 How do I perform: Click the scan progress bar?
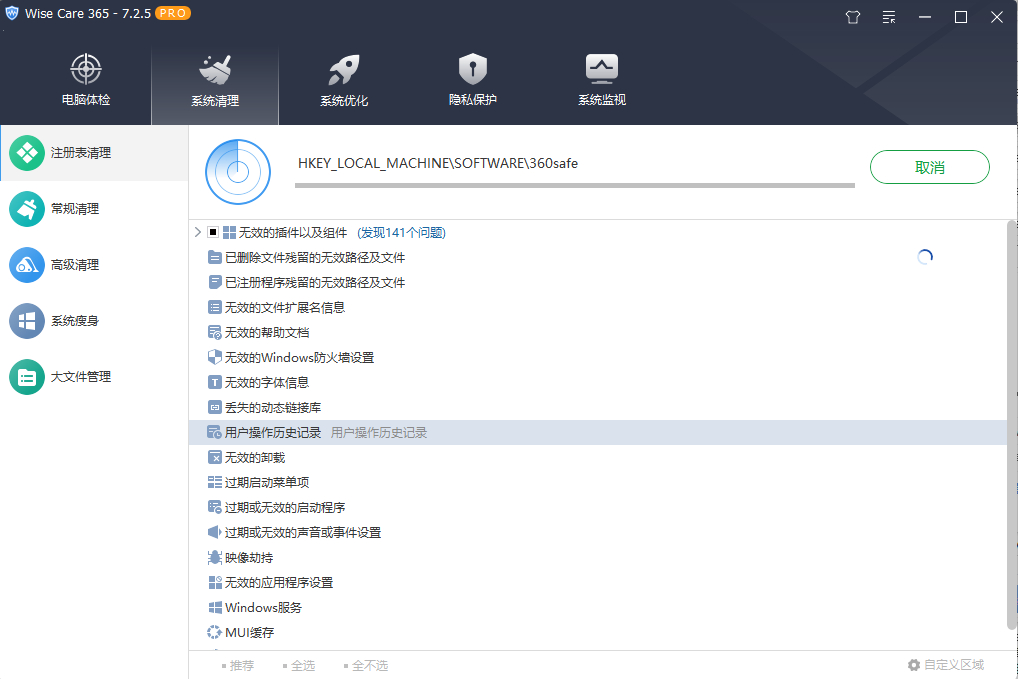(575, 186)
